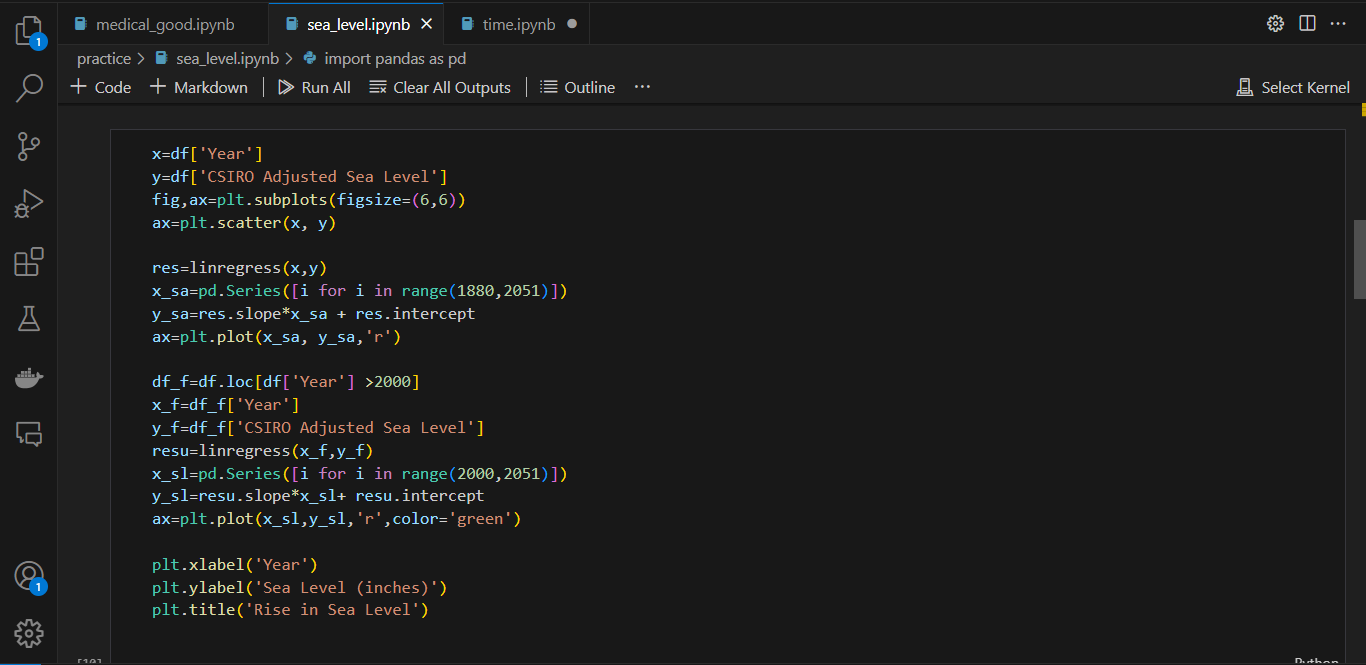Run all notebook cells
1366x665 pixels.
point(314,87)
